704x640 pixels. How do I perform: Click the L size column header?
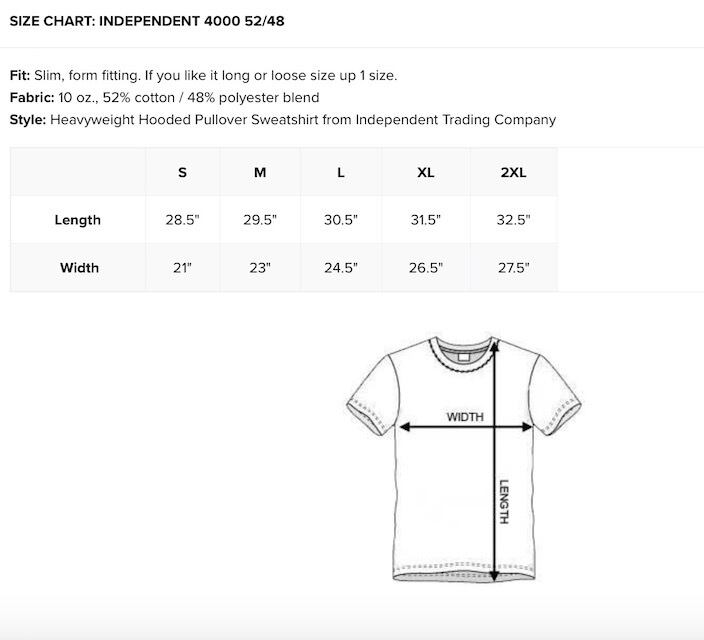click(341, 172)
